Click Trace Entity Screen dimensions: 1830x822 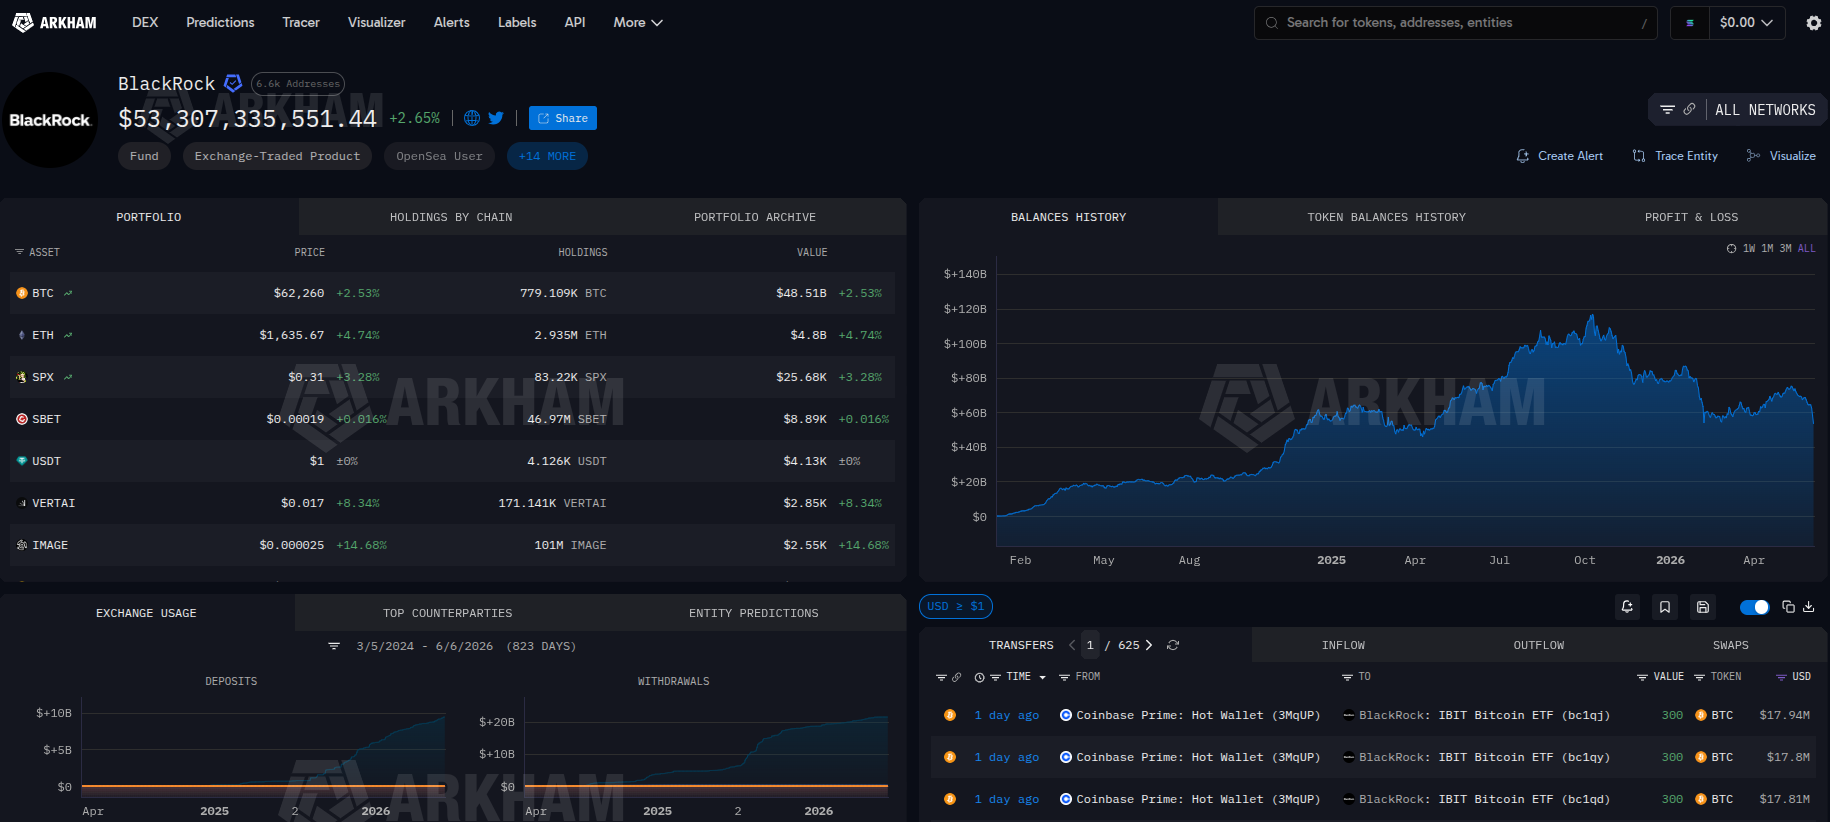coord(1676,156)
